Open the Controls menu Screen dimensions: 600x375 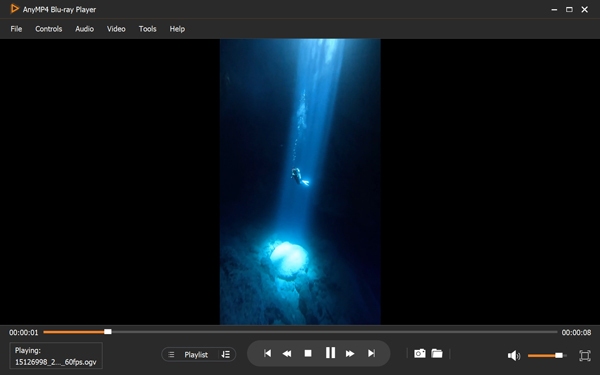pos(49,29)
